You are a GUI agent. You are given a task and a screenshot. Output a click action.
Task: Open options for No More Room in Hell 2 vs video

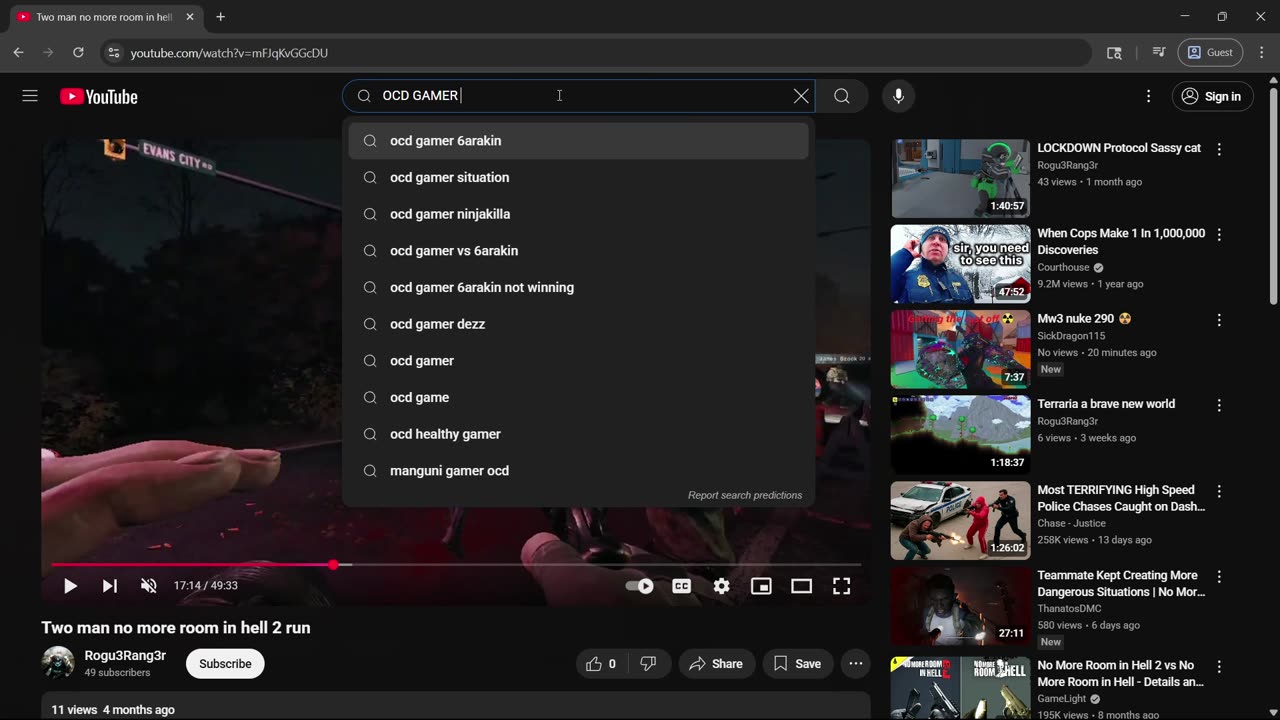pyautogui.click(x=1219, y=666)
